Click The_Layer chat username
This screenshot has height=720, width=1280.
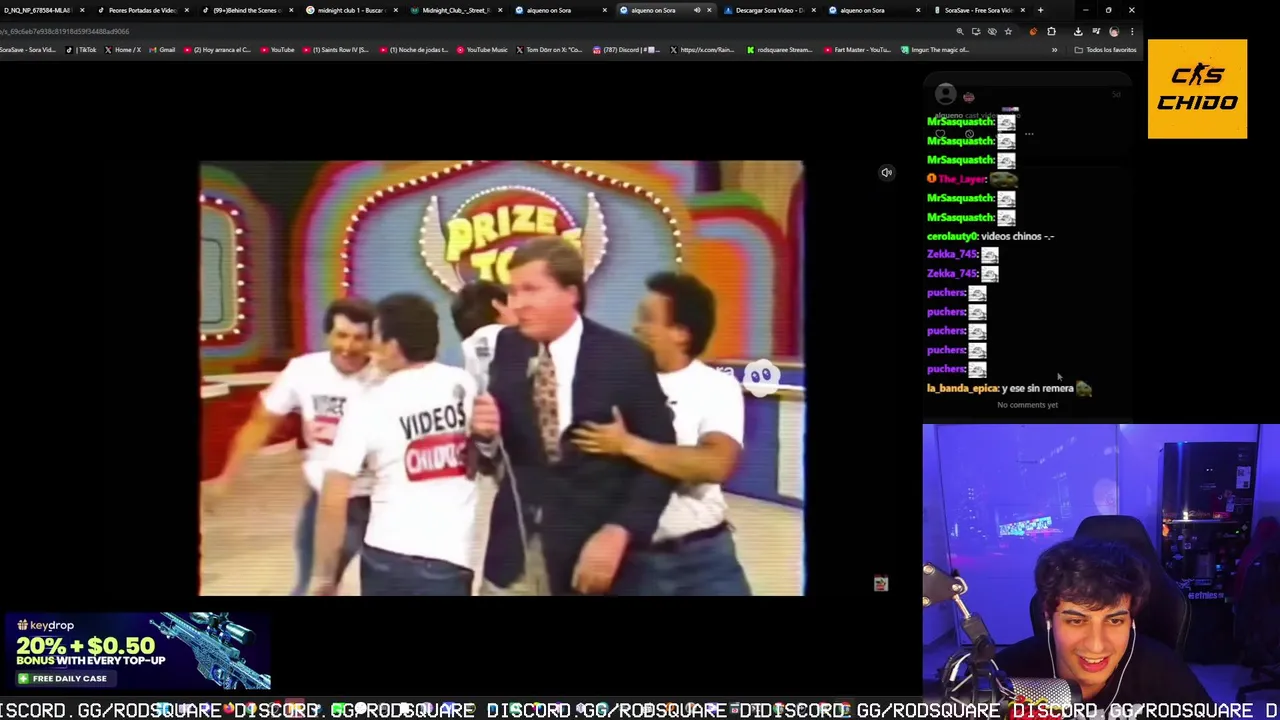tap(962, 179)
